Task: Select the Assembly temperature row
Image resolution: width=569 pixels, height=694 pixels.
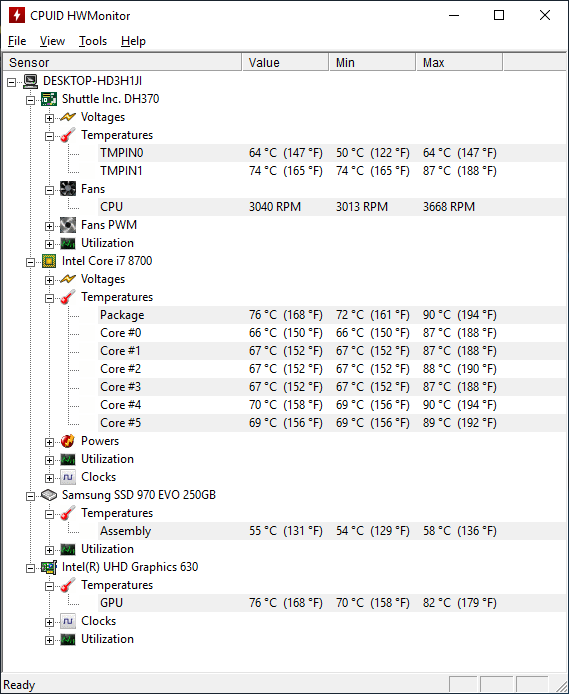Action: (332, 531)
